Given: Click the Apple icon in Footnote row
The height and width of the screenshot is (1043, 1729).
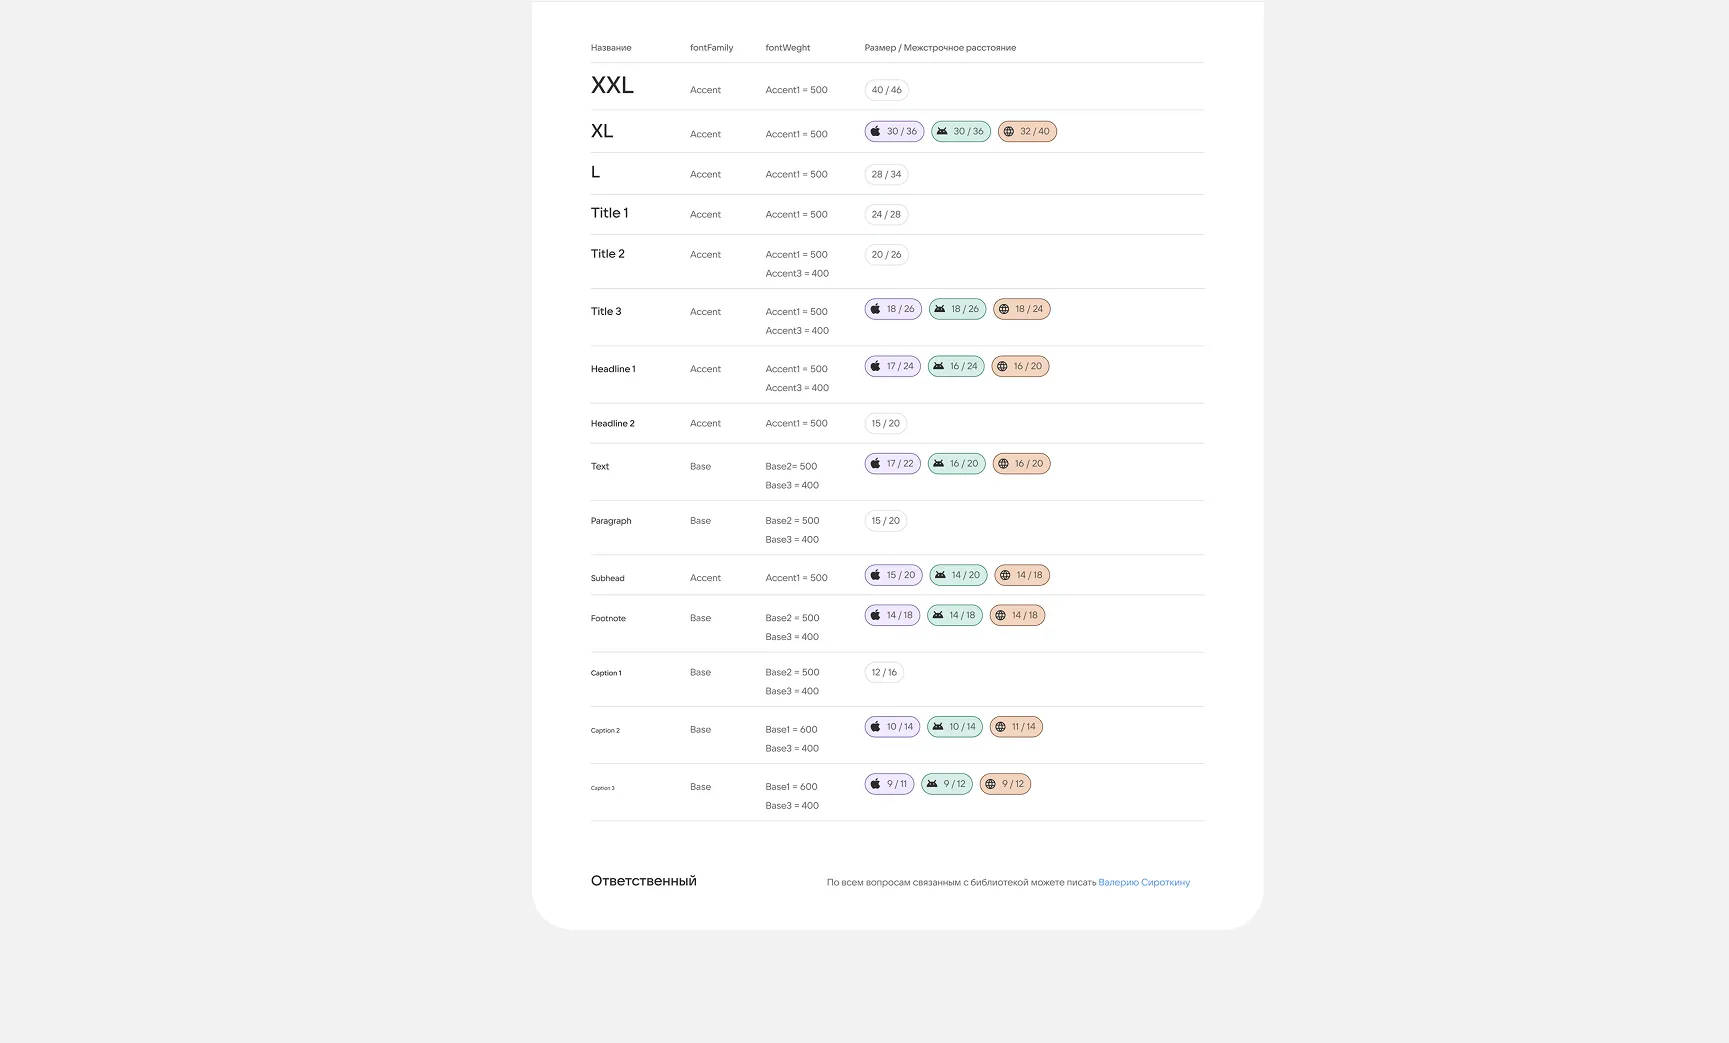Looking at the screenshot, I should click(x=875, y=616).
